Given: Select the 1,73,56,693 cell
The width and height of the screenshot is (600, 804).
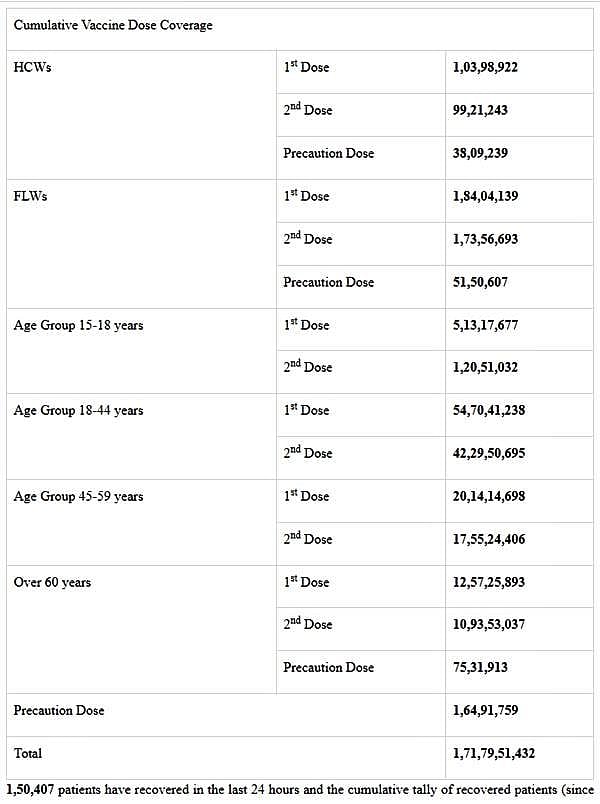Looking at the screenshot, I should [485, 239].
